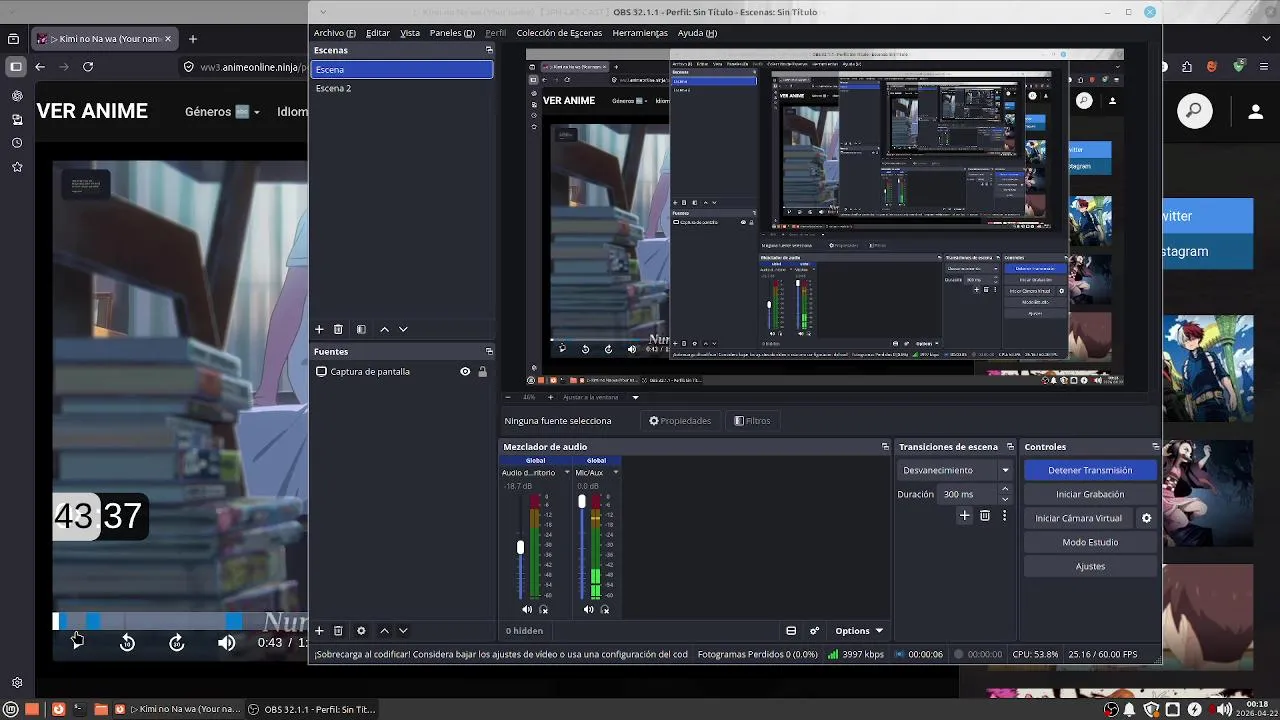The image size is (1280, 720).
Task: Expand Géneros dropdown on anime site
Action: [x=222, y=112]
